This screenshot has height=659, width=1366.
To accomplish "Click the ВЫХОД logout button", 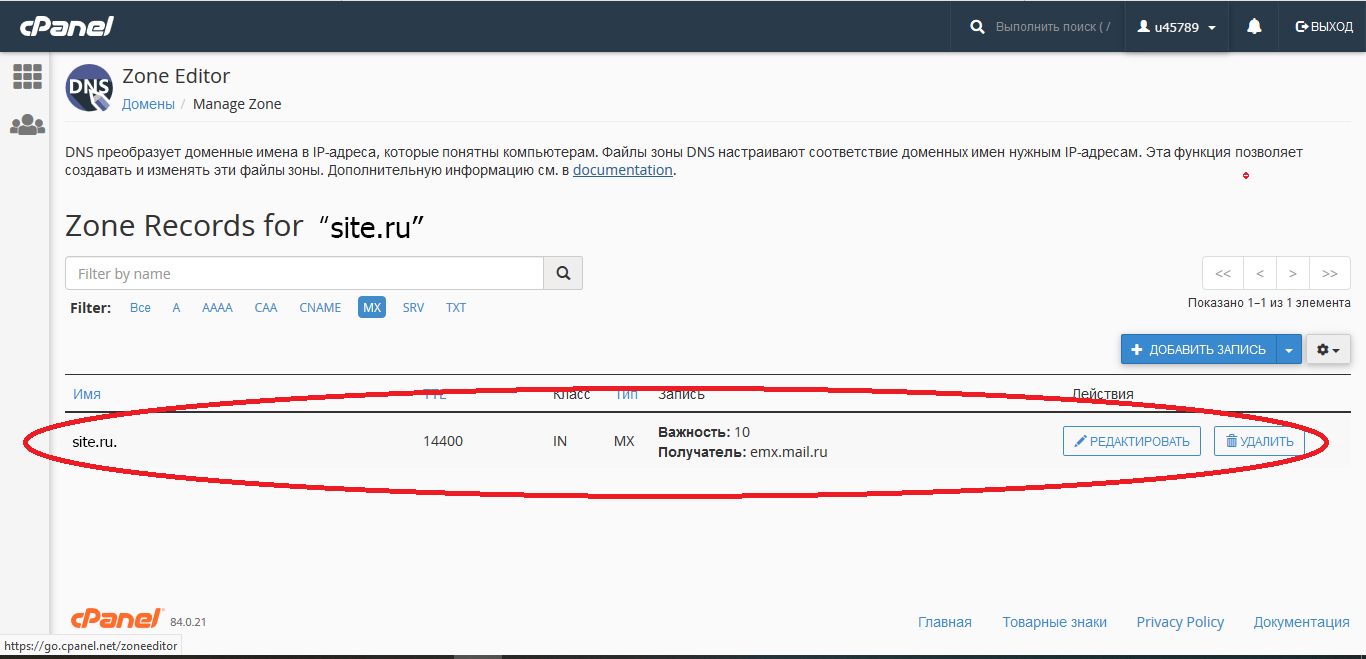I will [x=1324, y=27].
